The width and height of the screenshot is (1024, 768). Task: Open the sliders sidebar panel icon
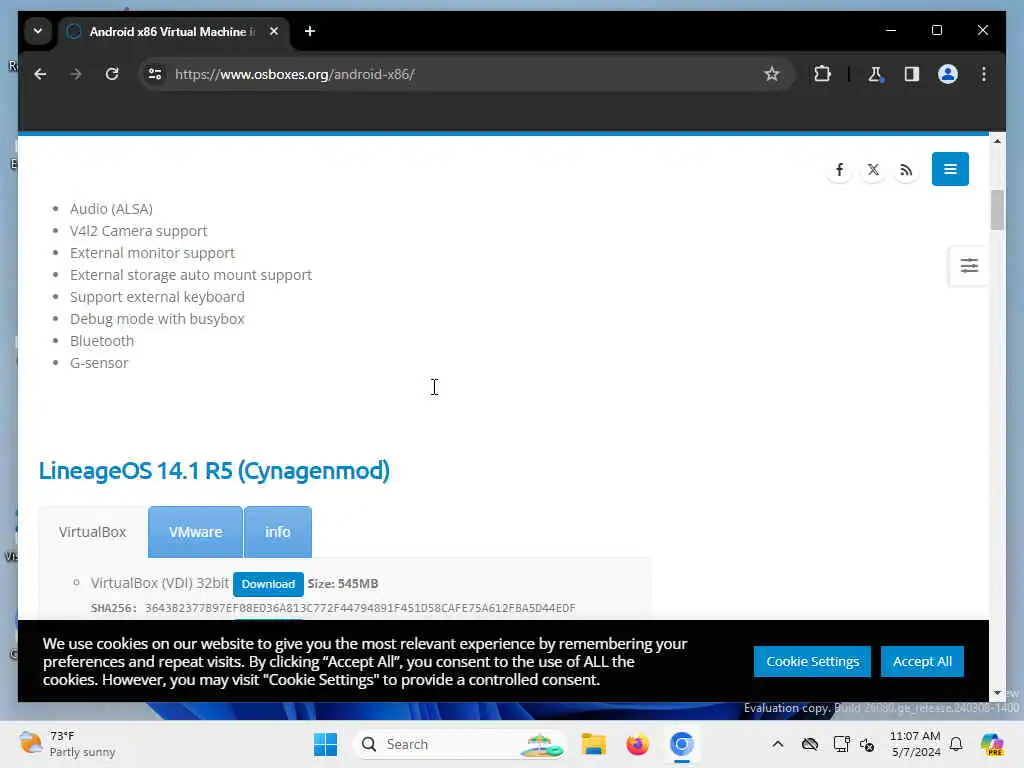coord(968,266)
